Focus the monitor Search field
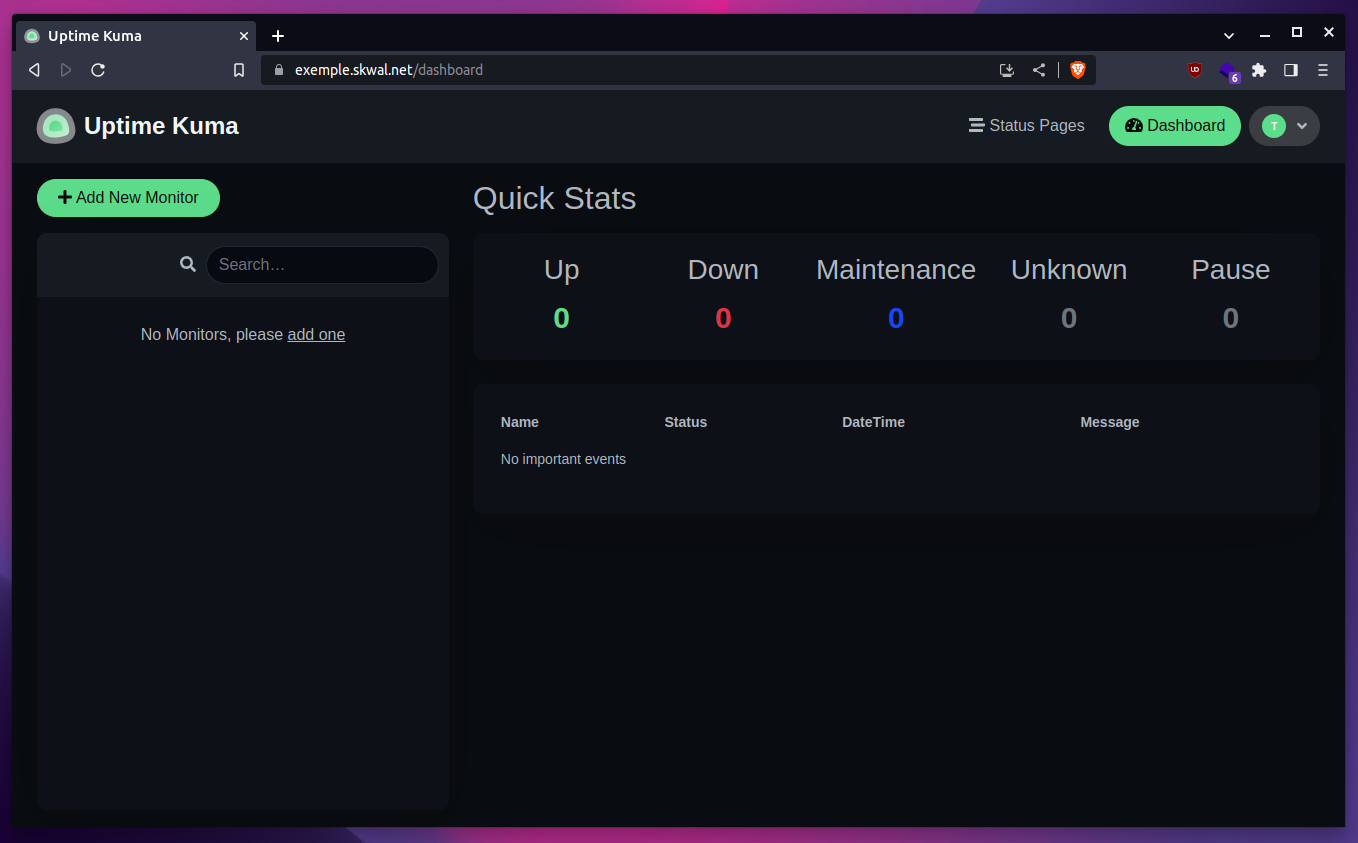1358x843 pixels. tap(322, 265)
